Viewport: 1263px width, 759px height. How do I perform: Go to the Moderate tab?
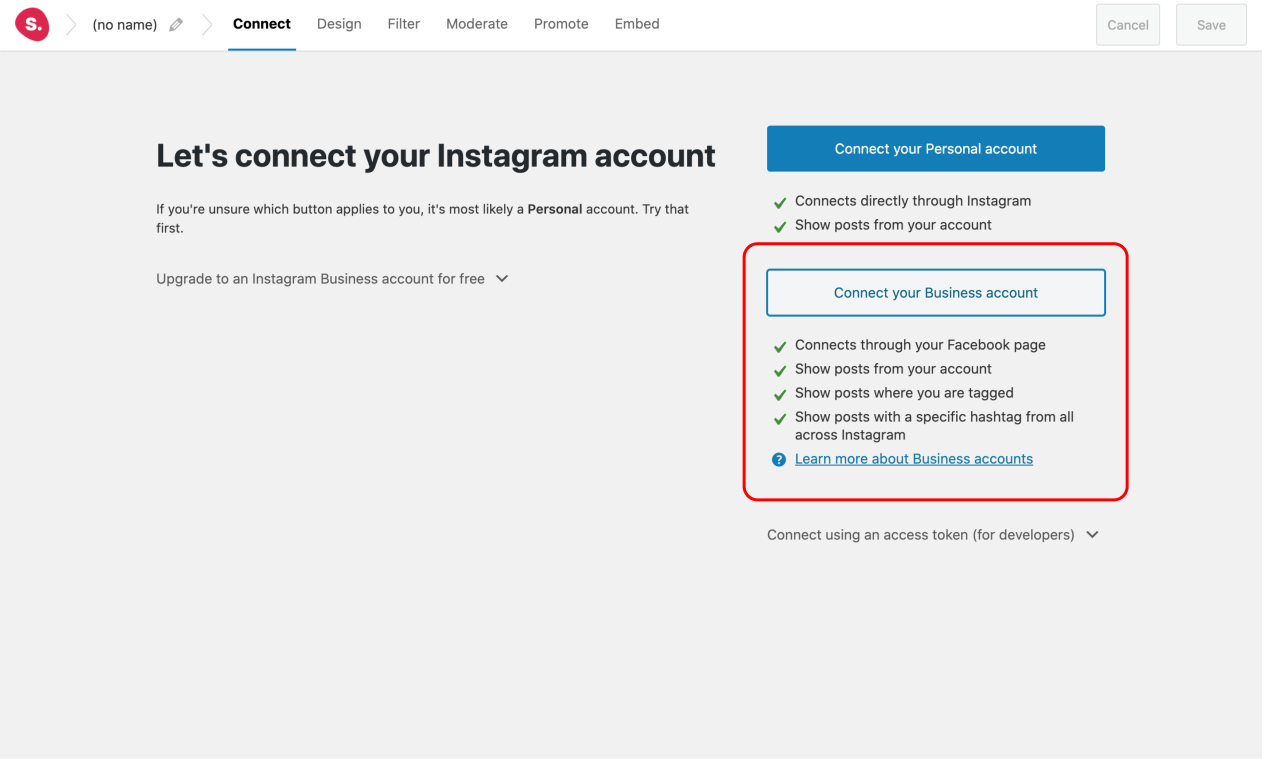(x=477, y=24)
